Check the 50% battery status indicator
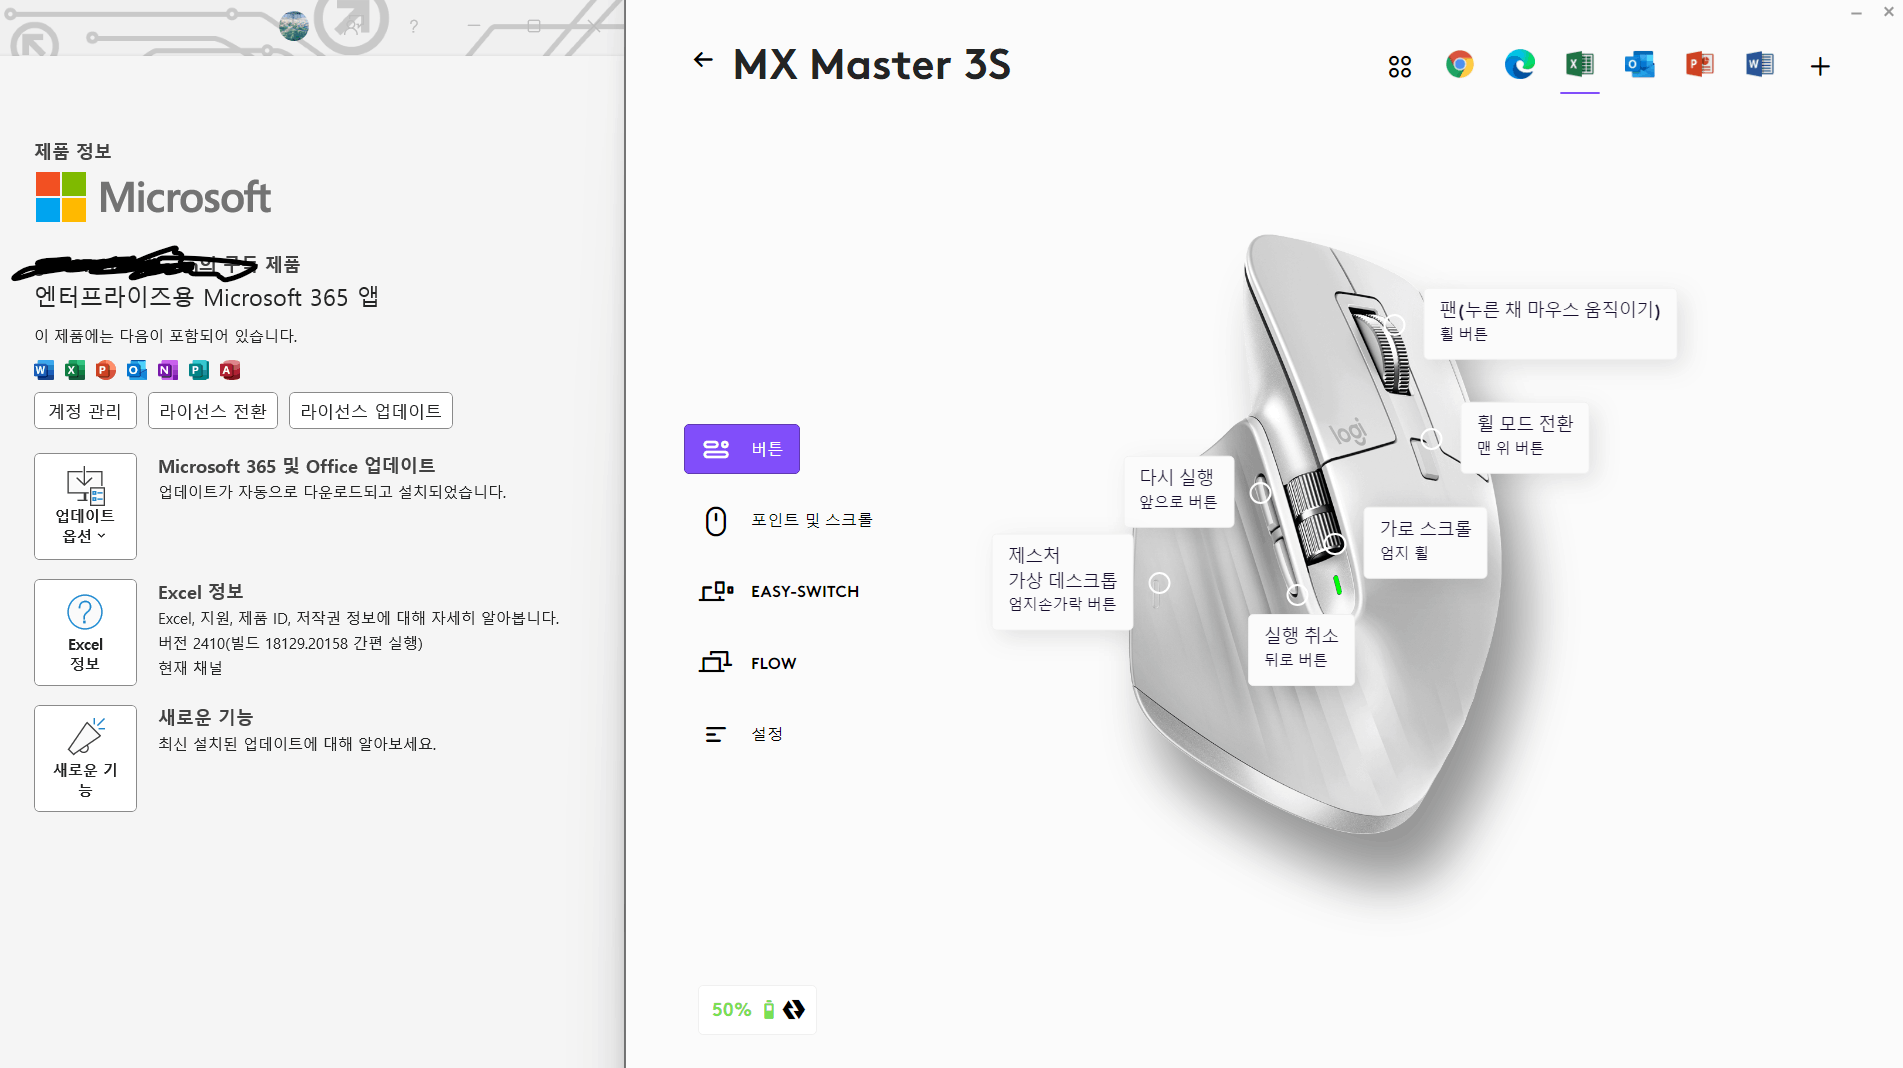The image size is (1903, 1068). (757, 1010)
